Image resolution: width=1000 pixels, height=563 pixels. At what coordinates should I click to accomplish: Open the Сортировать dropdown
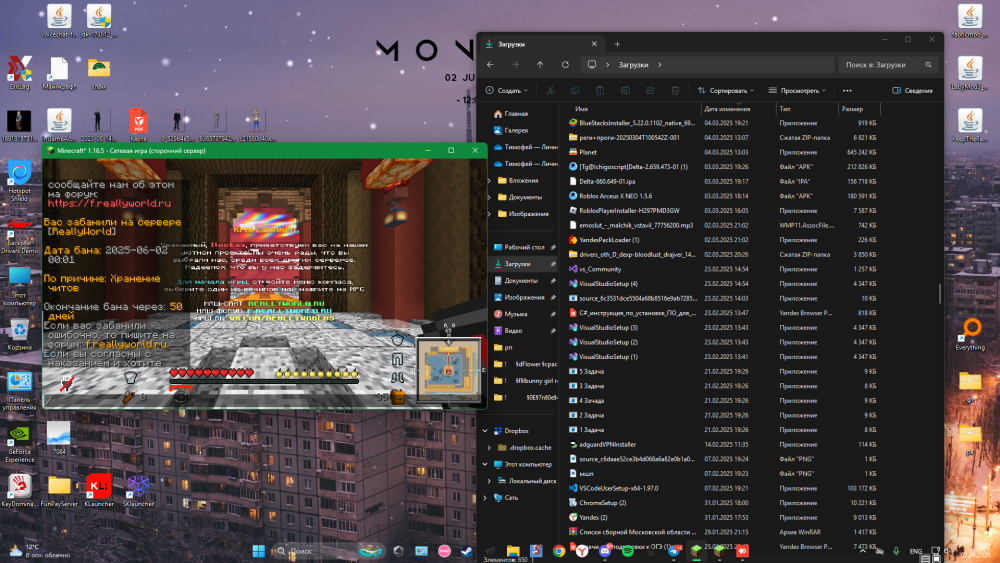pos(726,91)
